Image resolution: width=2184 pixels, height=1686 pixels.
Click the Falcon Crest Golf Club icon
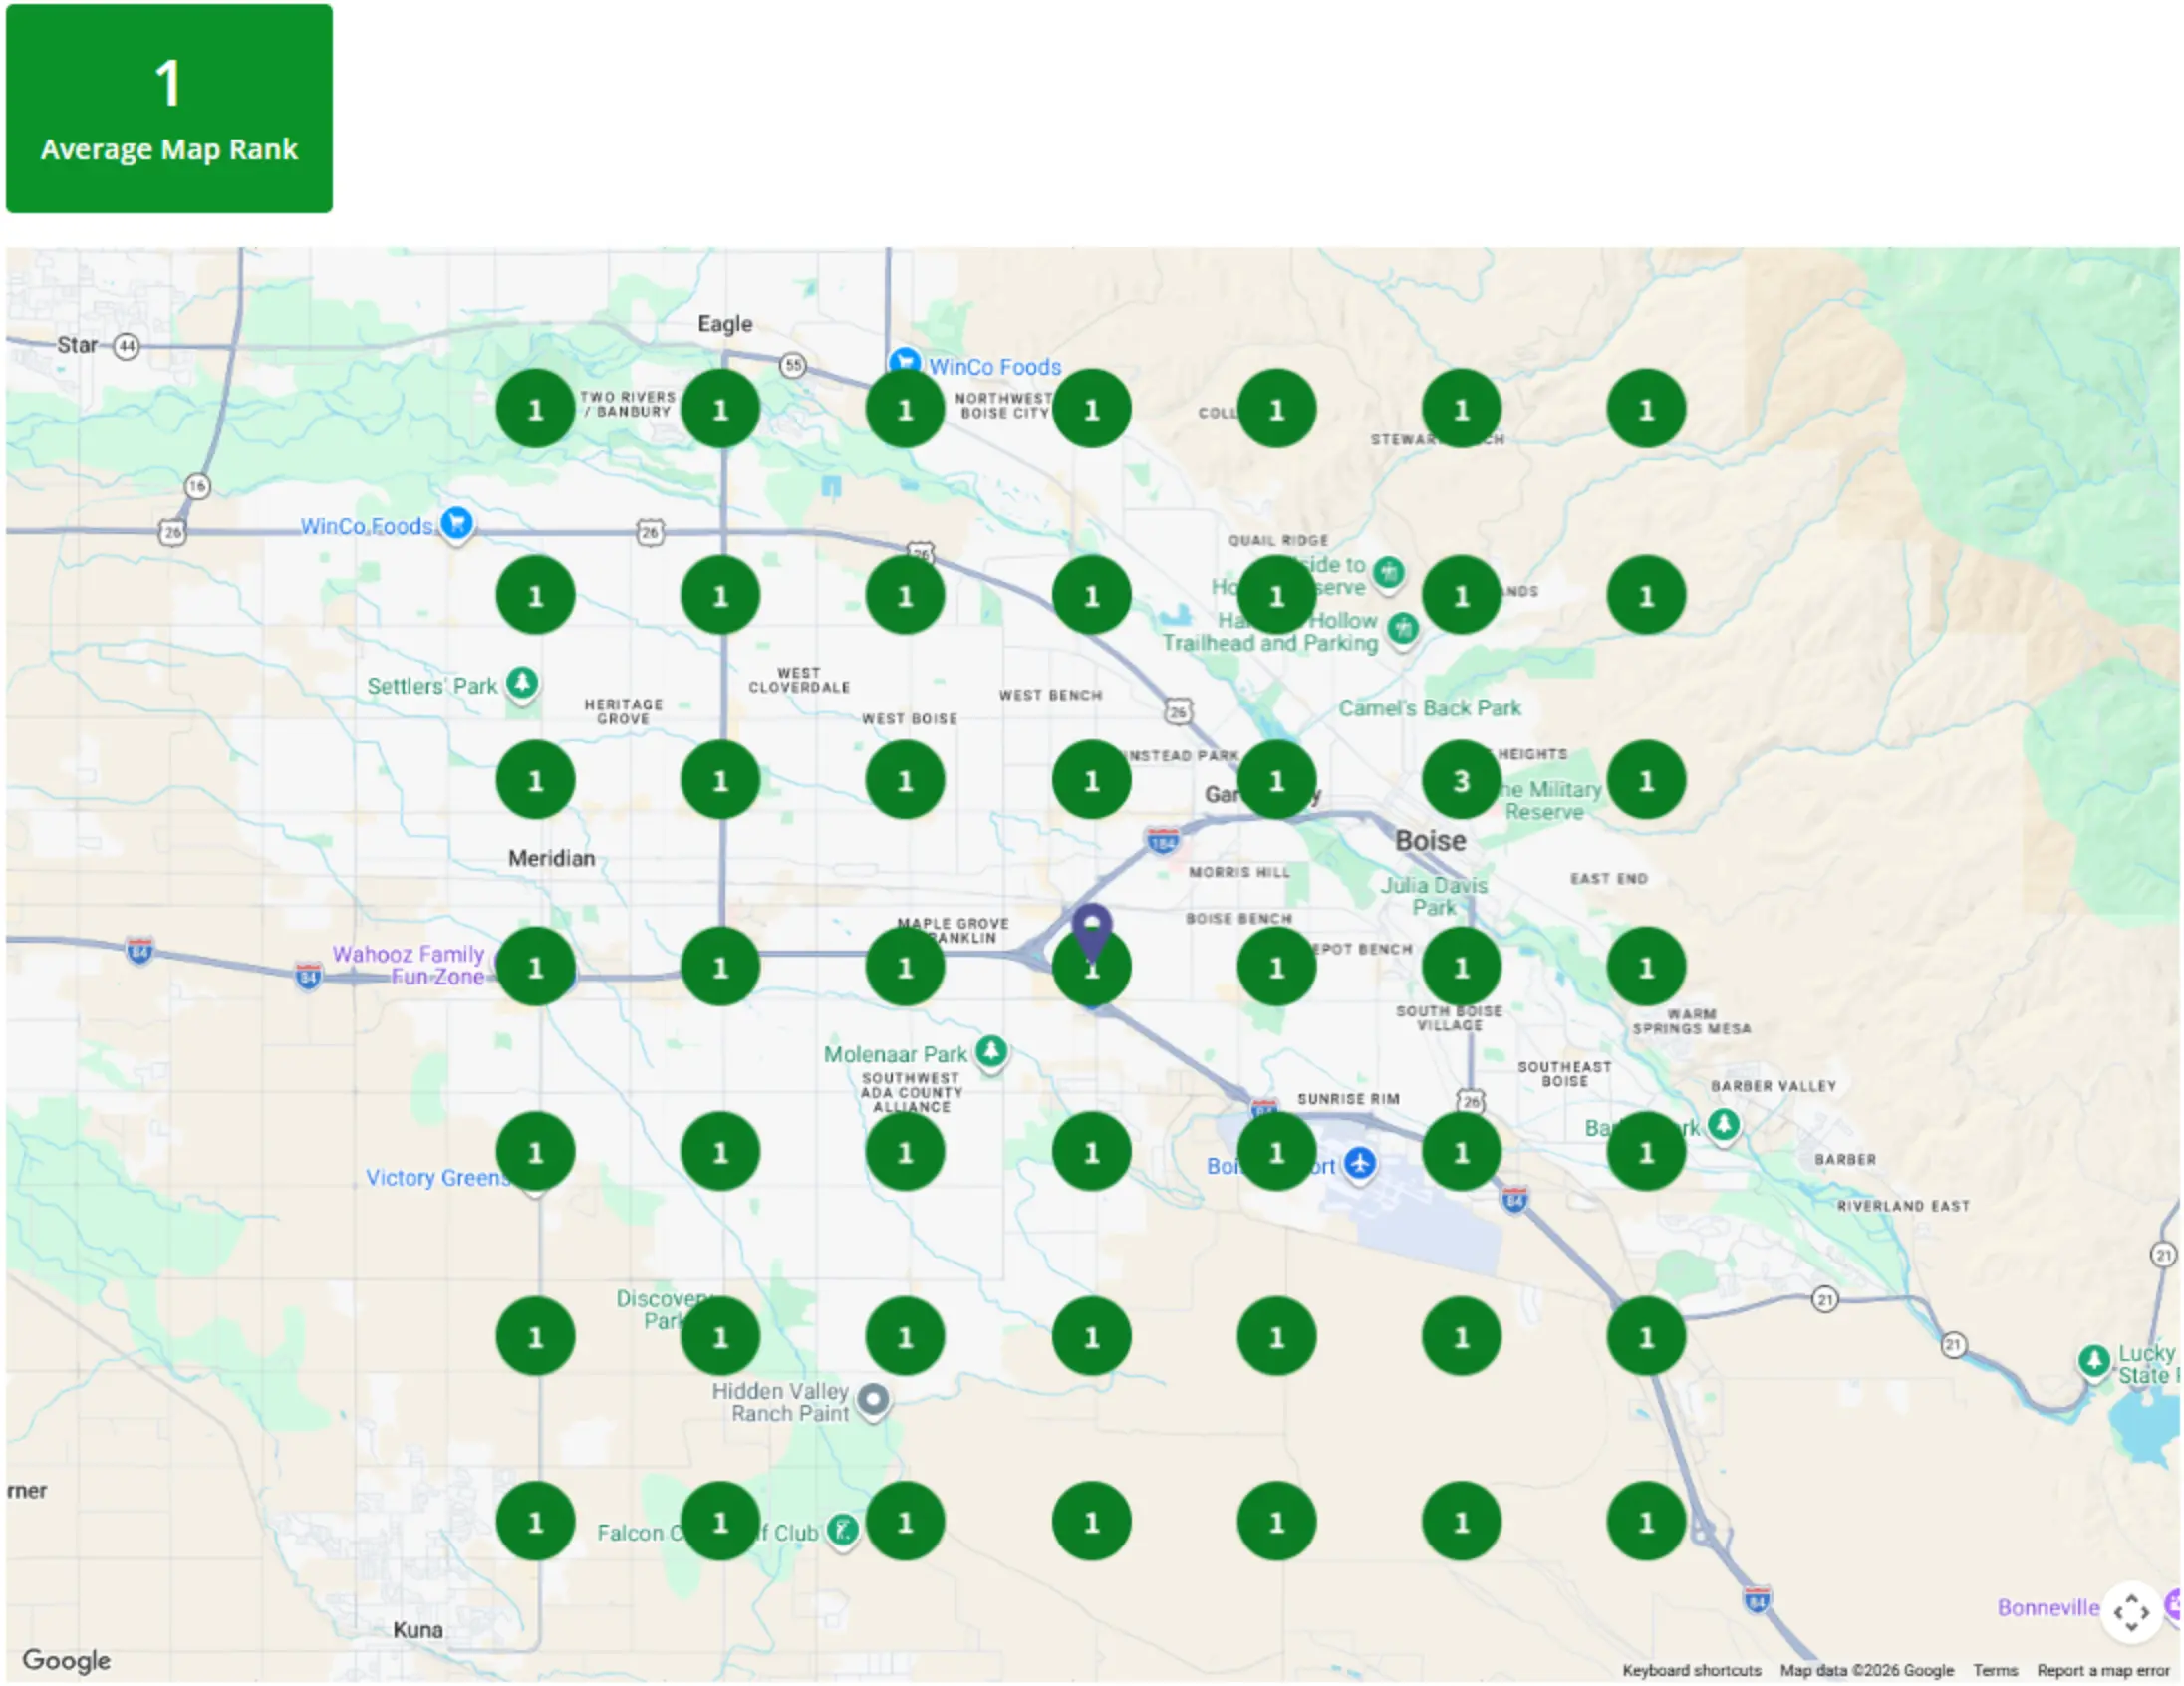pos(843,1529)
